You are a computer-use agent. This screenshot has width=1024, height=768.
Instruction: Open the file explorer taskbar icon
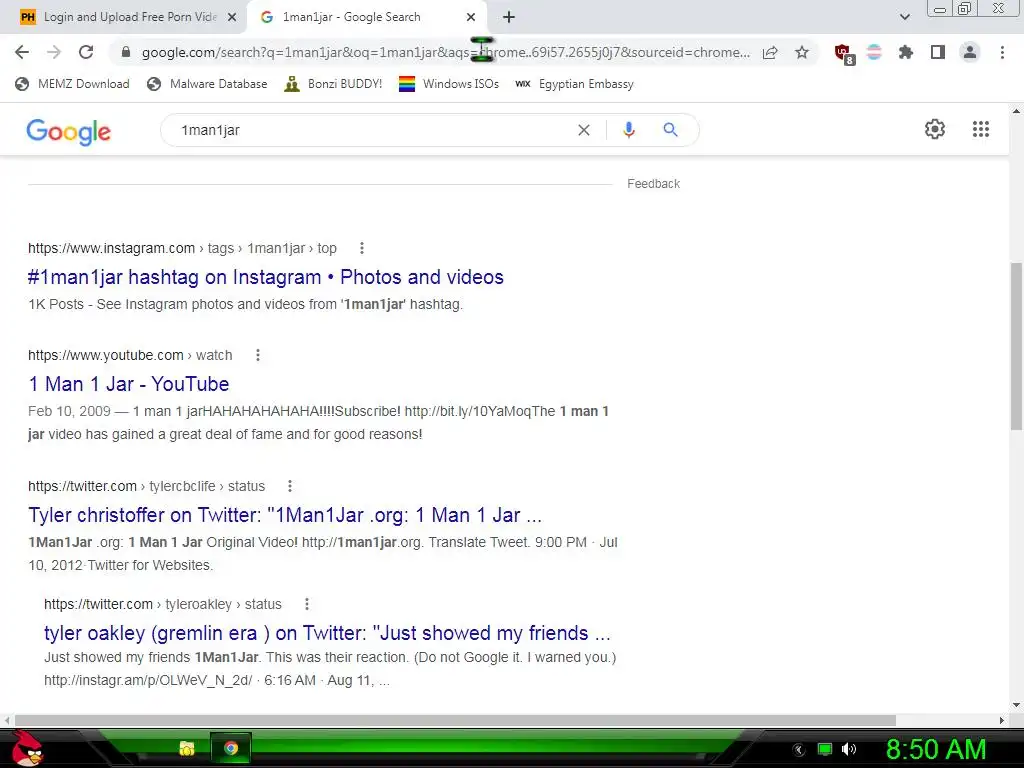click(x=187, y=748)
